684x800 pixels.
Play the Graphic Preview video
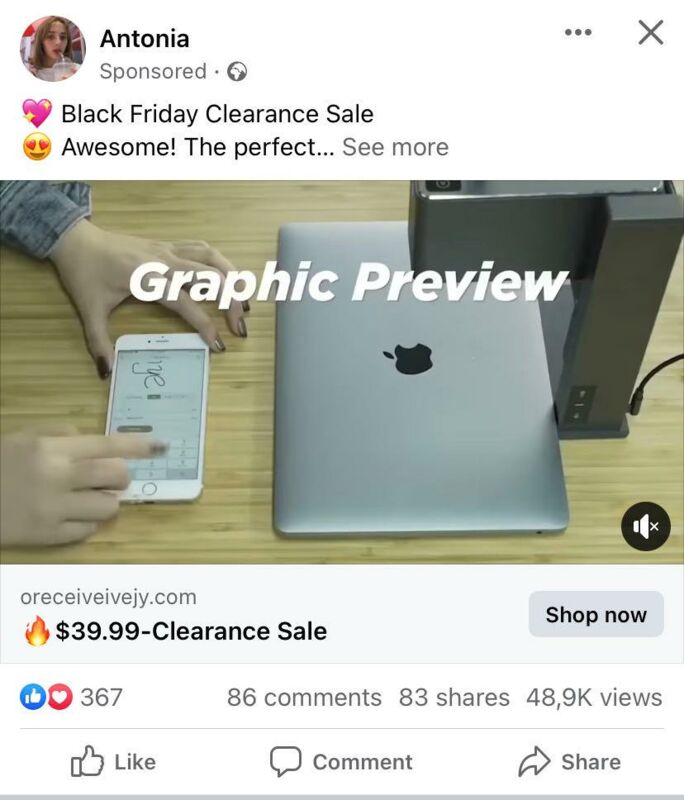click(x=342, y=372)
